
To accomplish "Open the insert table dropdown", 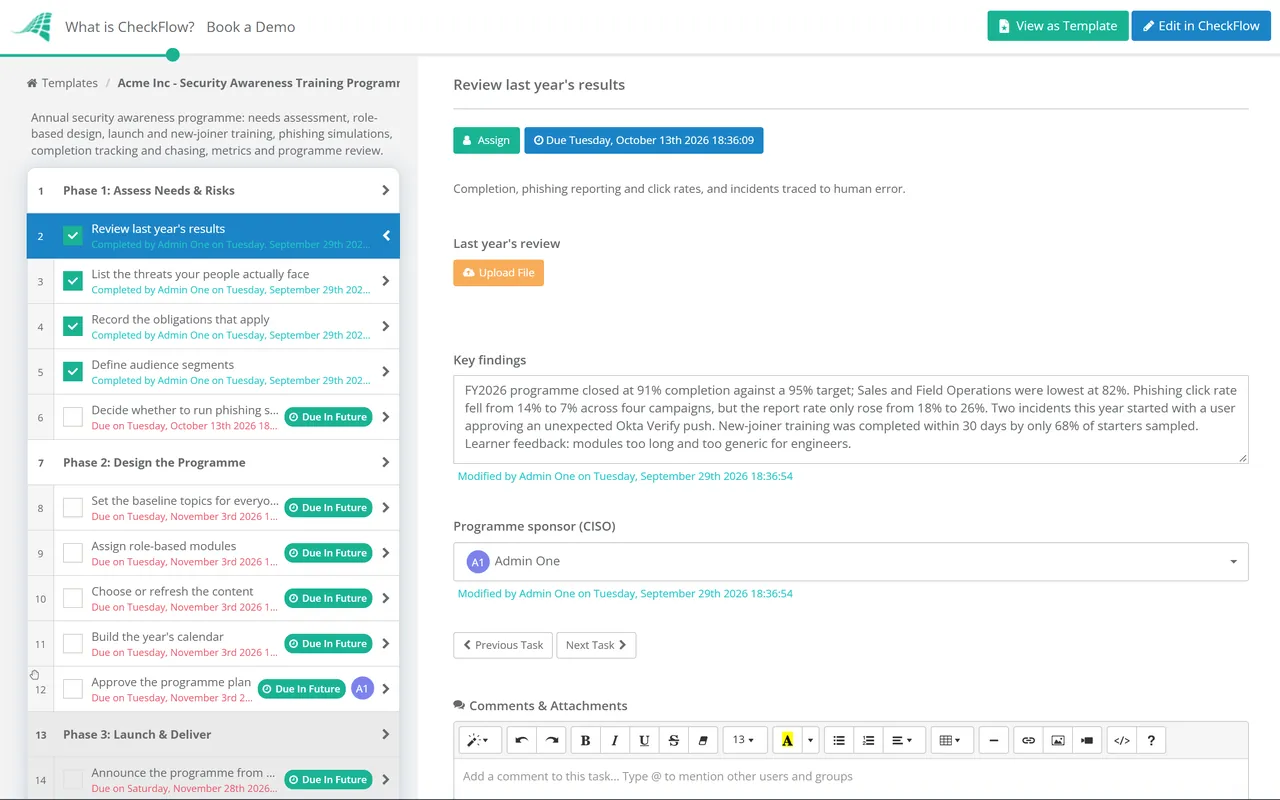I will pyautogui.click(x=950, y=740).
